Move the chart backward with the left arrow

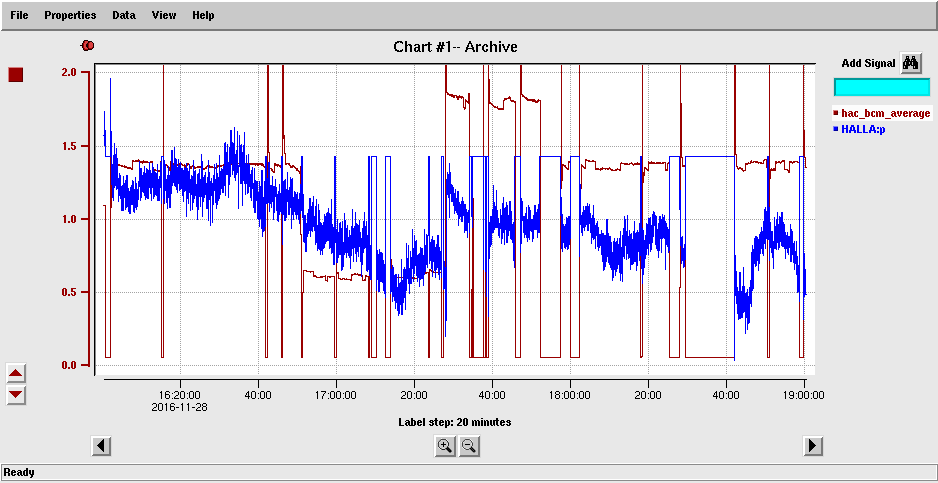point(101,446)
